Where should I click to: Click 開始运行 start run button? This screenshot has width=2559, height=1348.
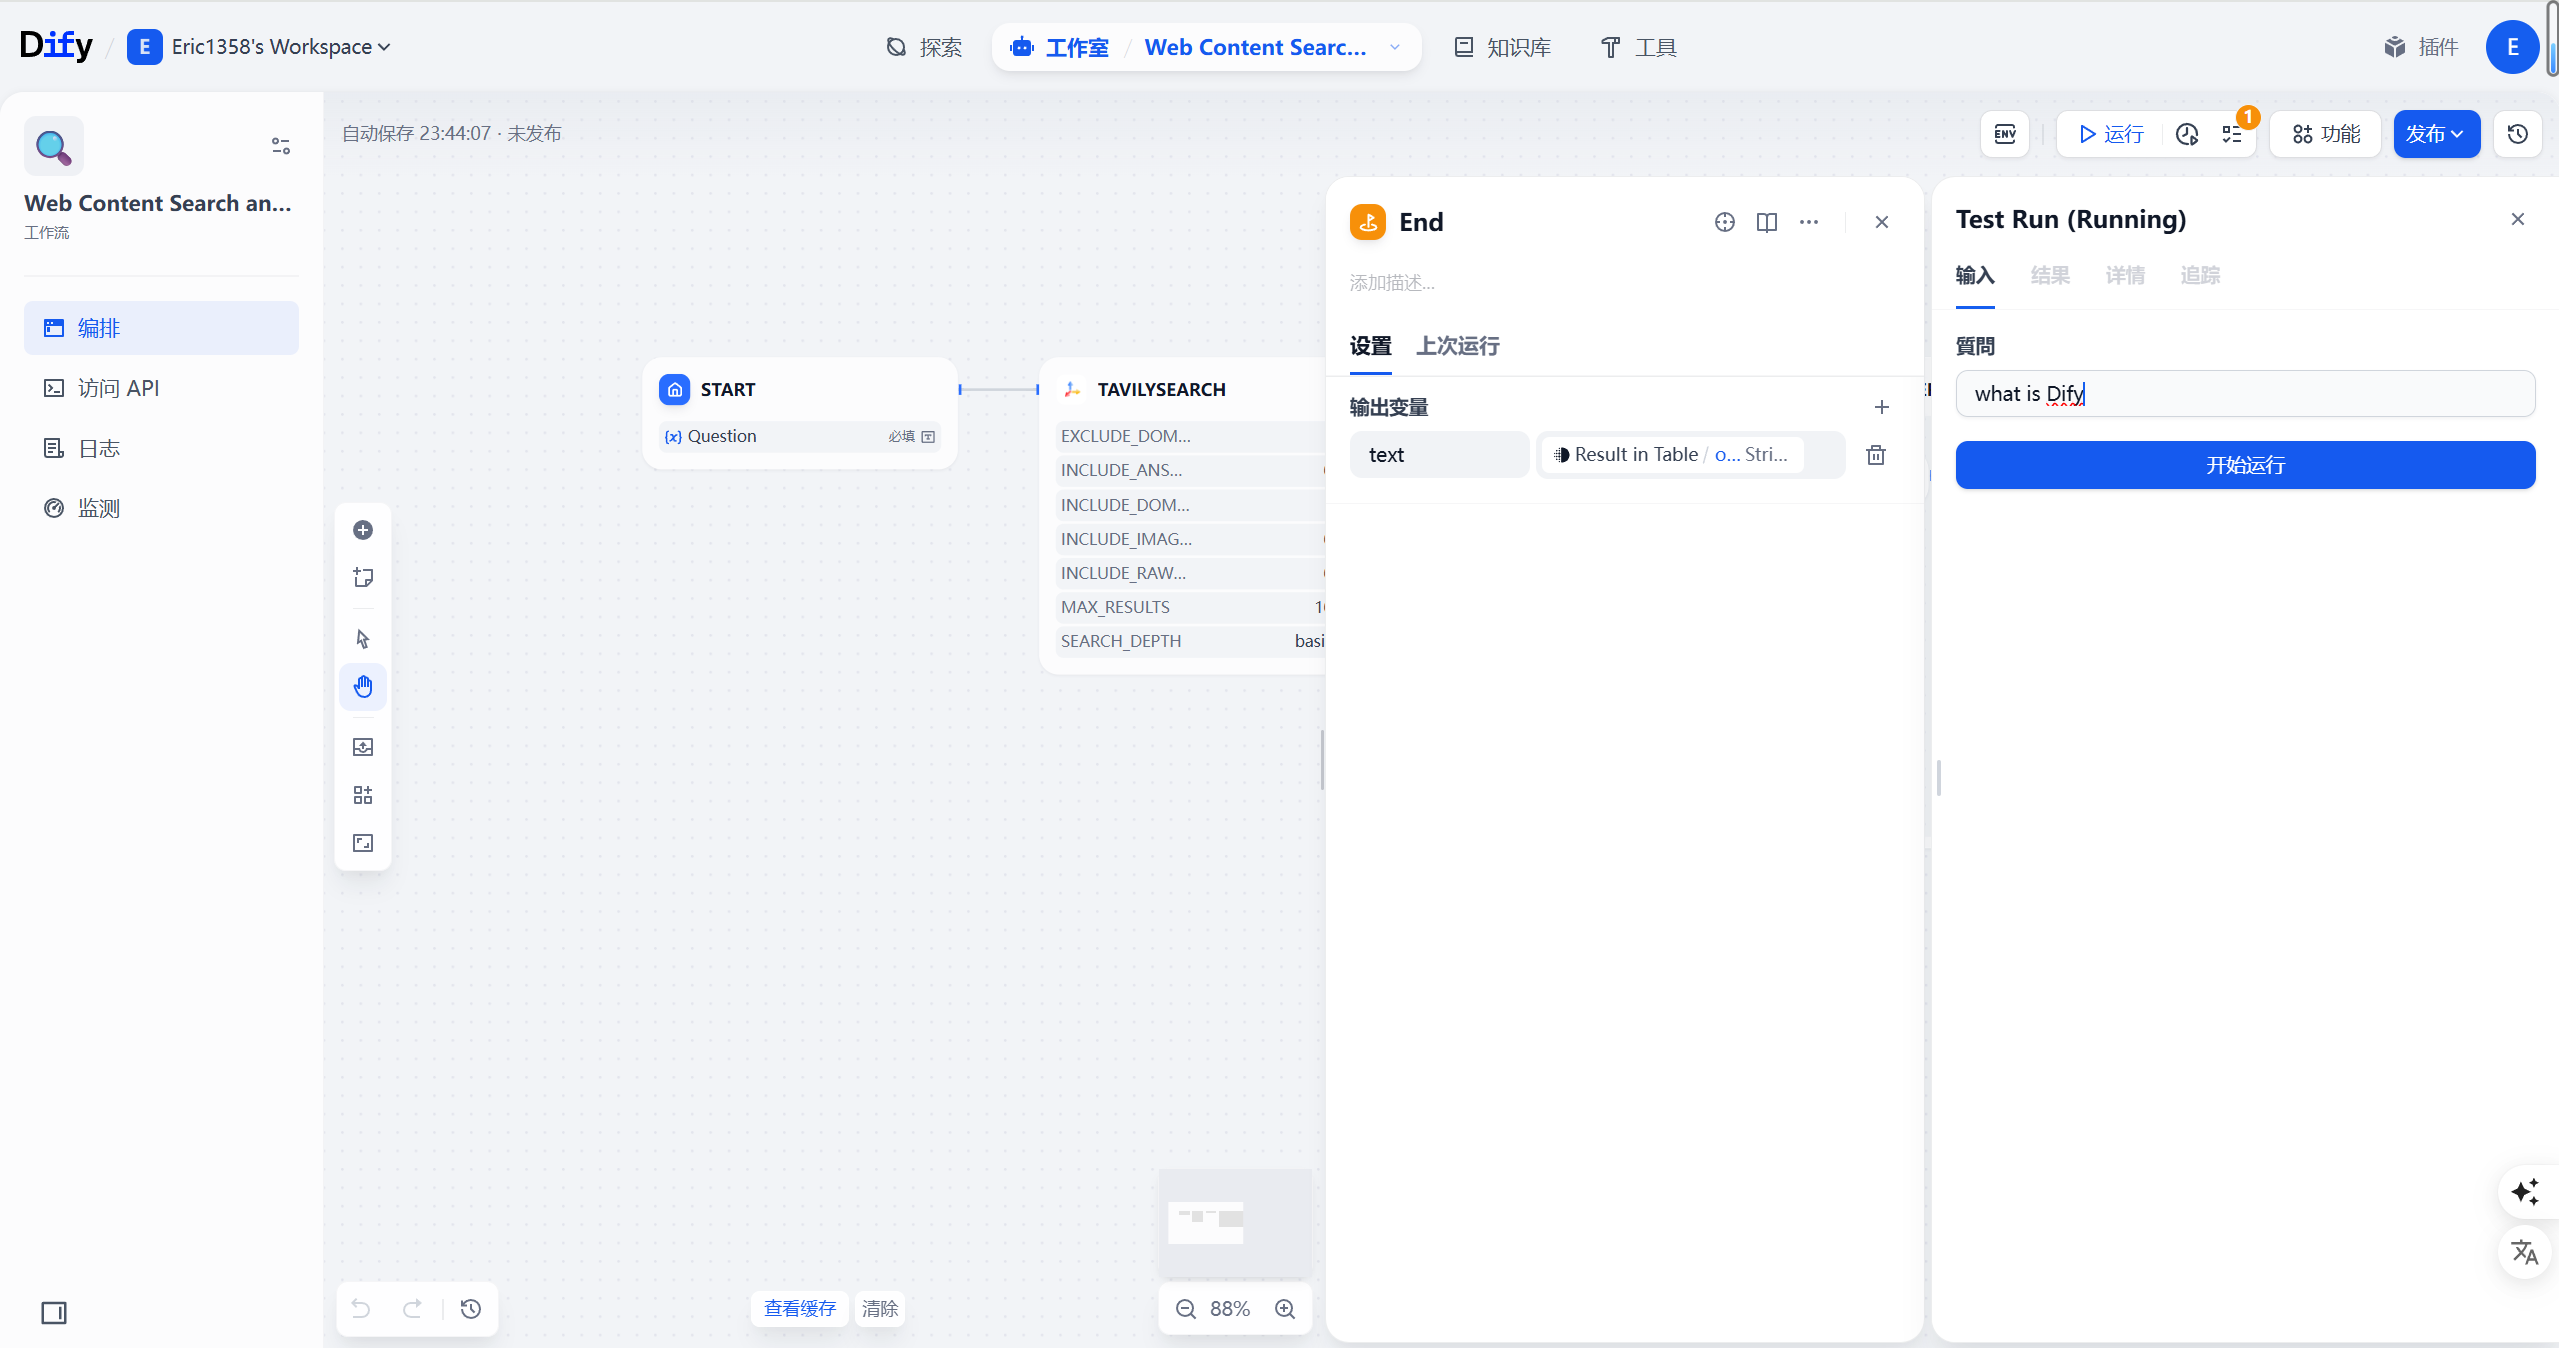[x=2245, y=465]
